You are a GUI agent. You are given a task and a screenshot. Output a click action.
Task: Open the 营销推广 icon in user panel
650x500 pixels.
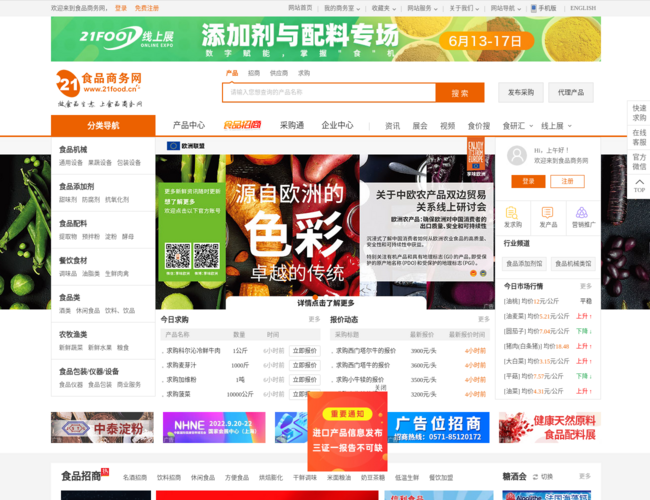(x=583, y=218)
